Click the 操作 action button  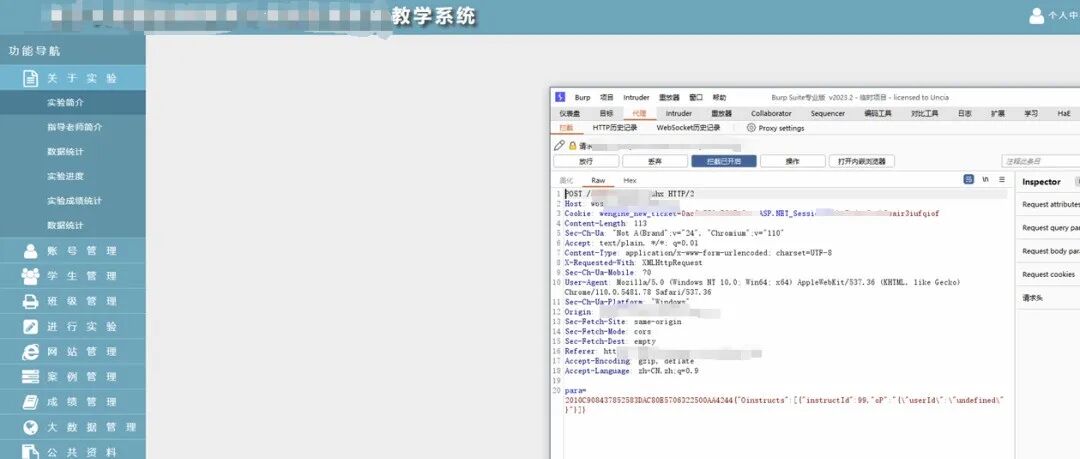click(x=792, y=161)
